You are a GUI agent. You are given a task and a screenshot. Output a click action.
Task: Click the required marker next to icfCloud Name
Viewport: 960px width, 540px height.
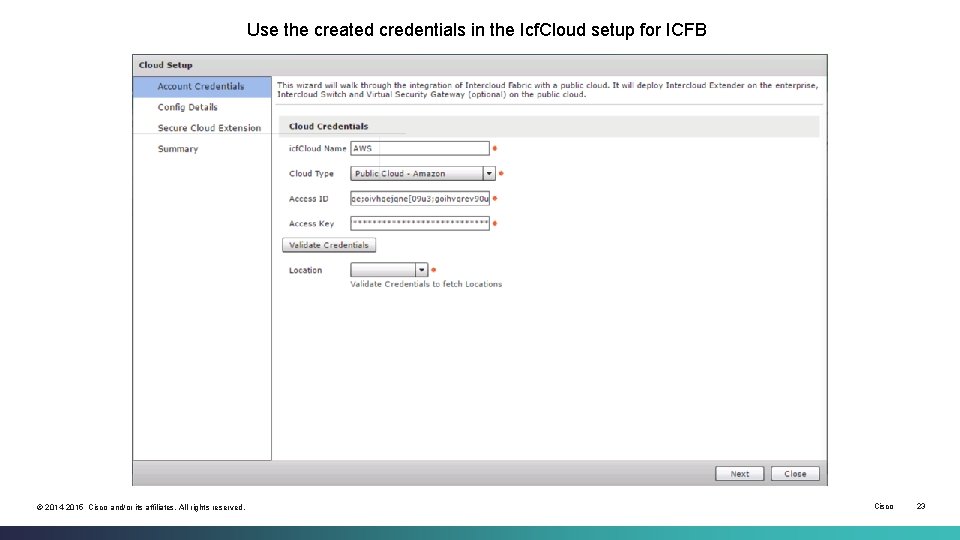[495, 148]
